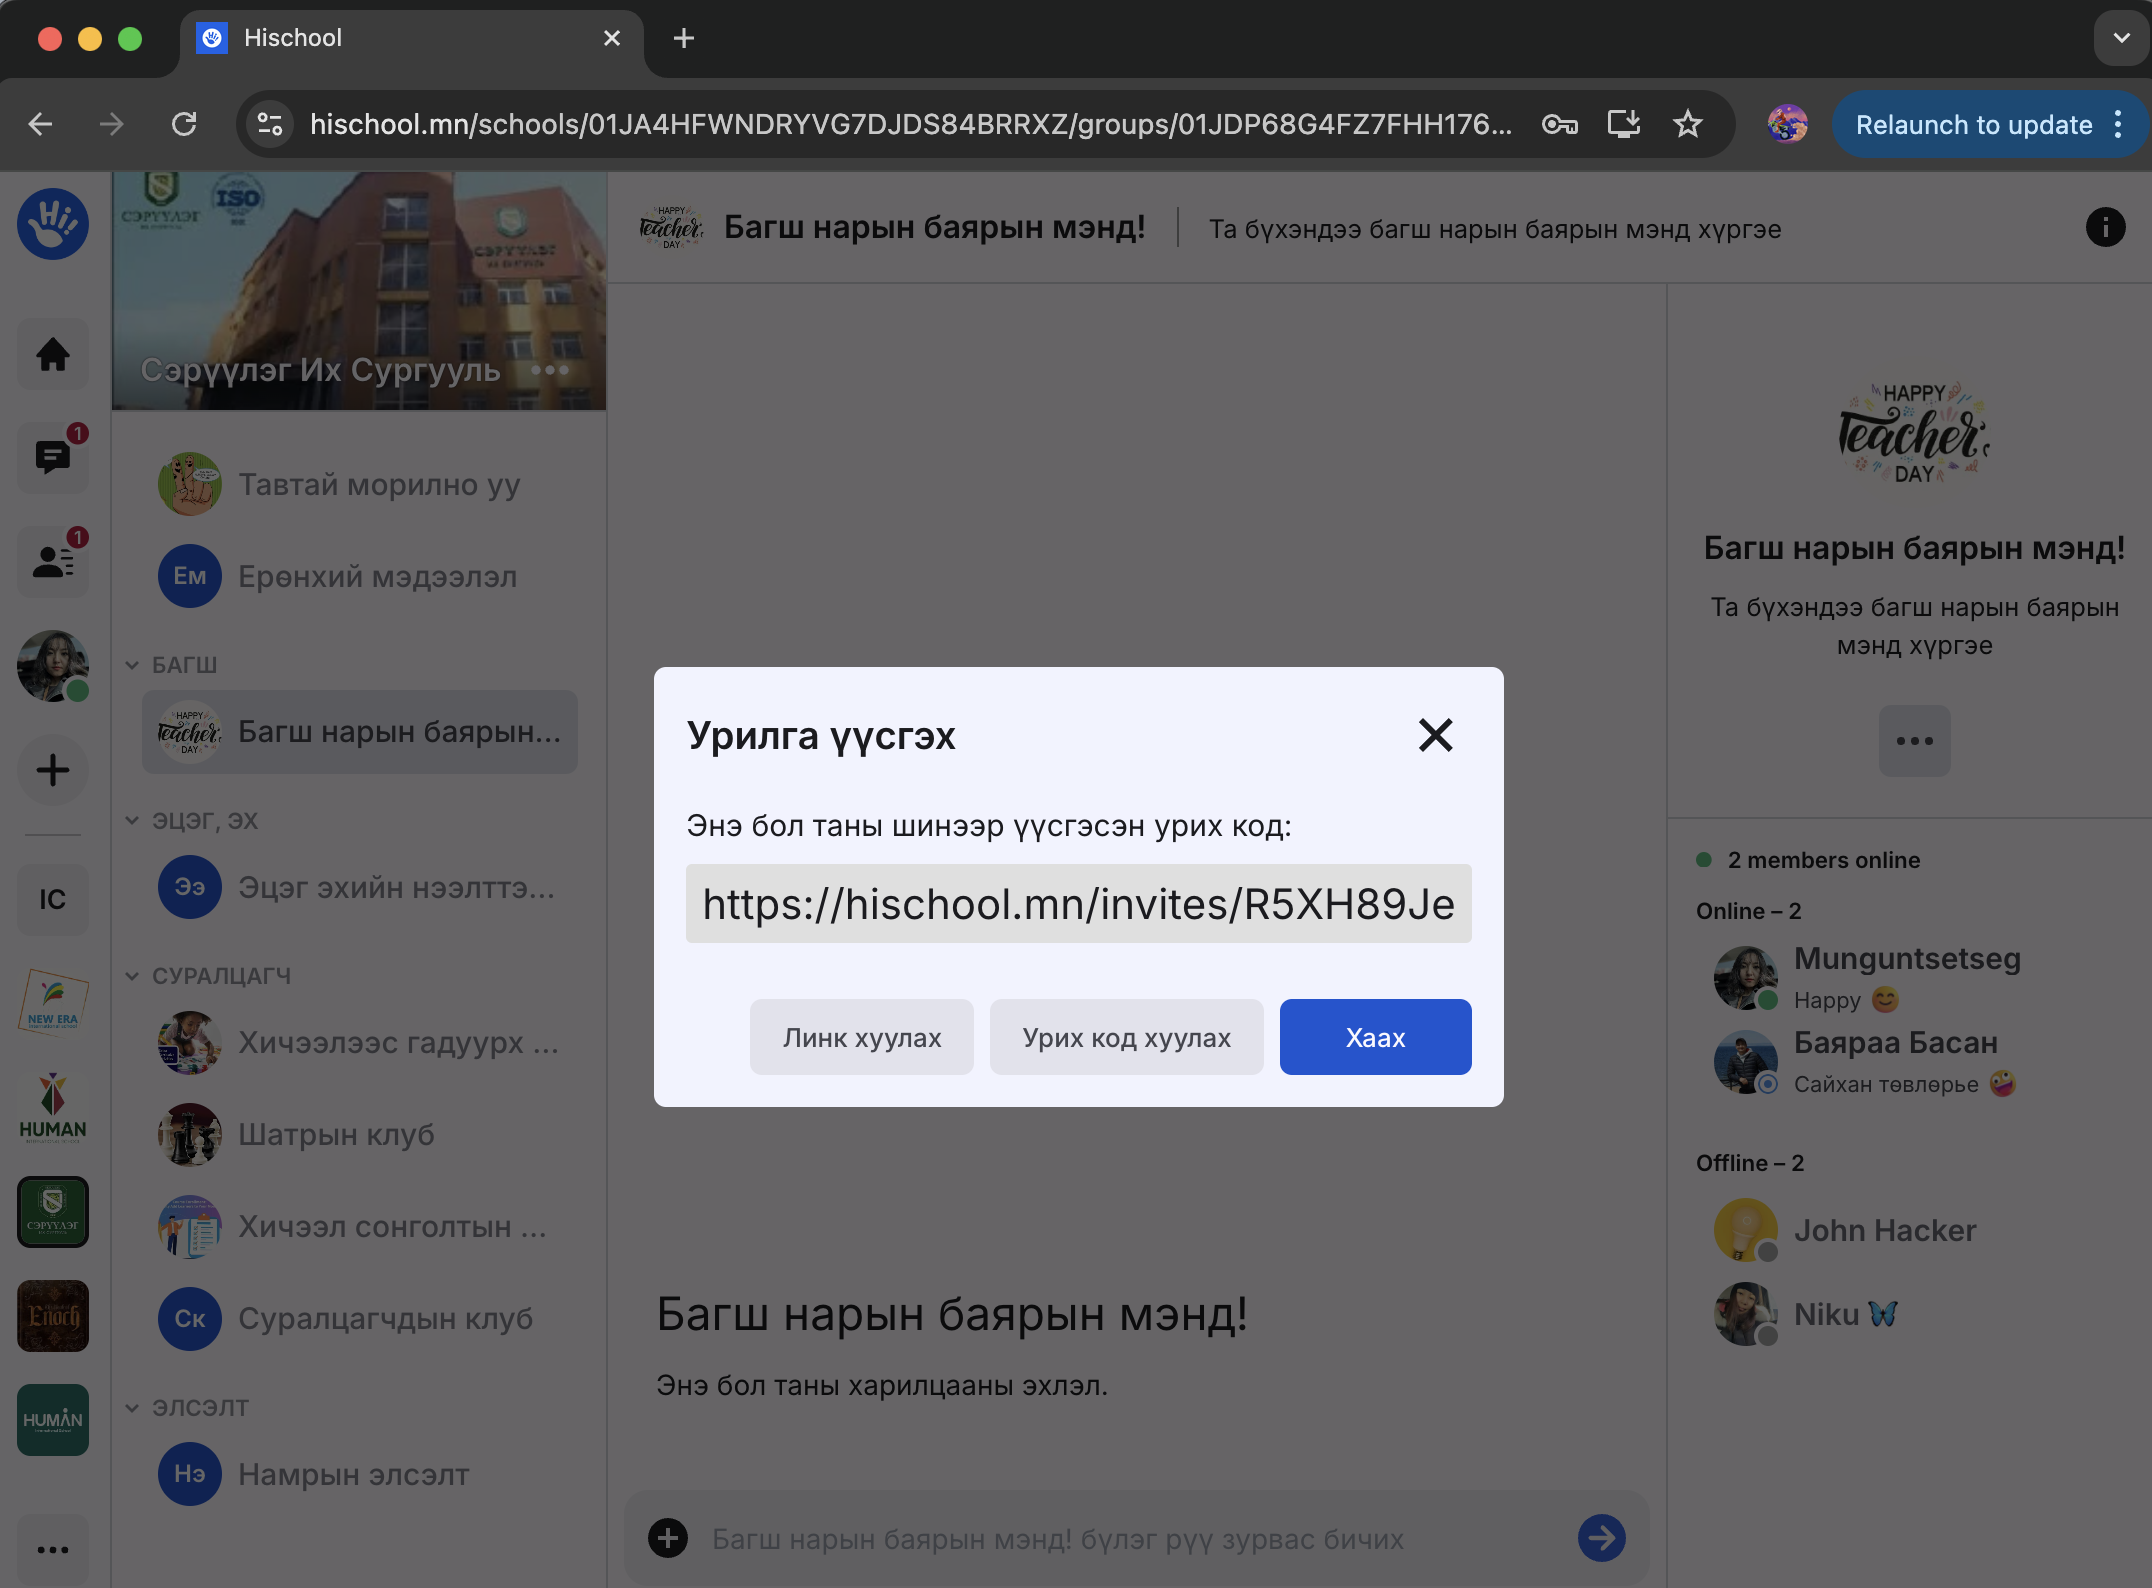Click the blue Хаах button

tap(1375, 1037)
